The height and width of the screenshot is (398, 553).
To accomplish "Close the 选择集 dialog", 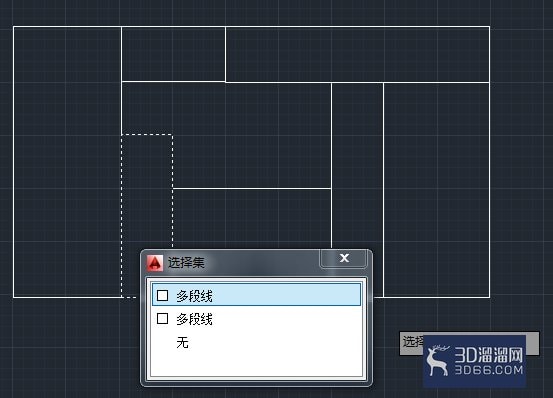I will tap(344, 259).
